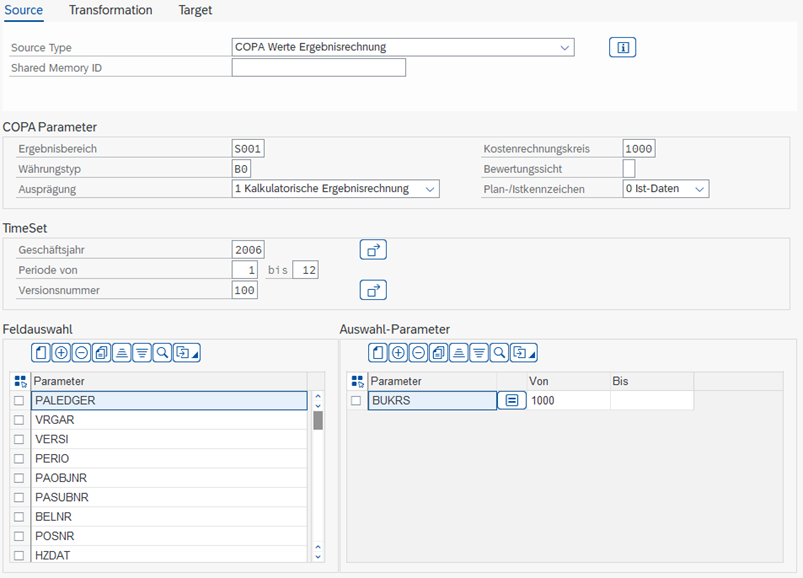Viewport: 803px width, 578px height.
Task: Add a row with the Feldauswahl plus icon
Action: [61, 353]
